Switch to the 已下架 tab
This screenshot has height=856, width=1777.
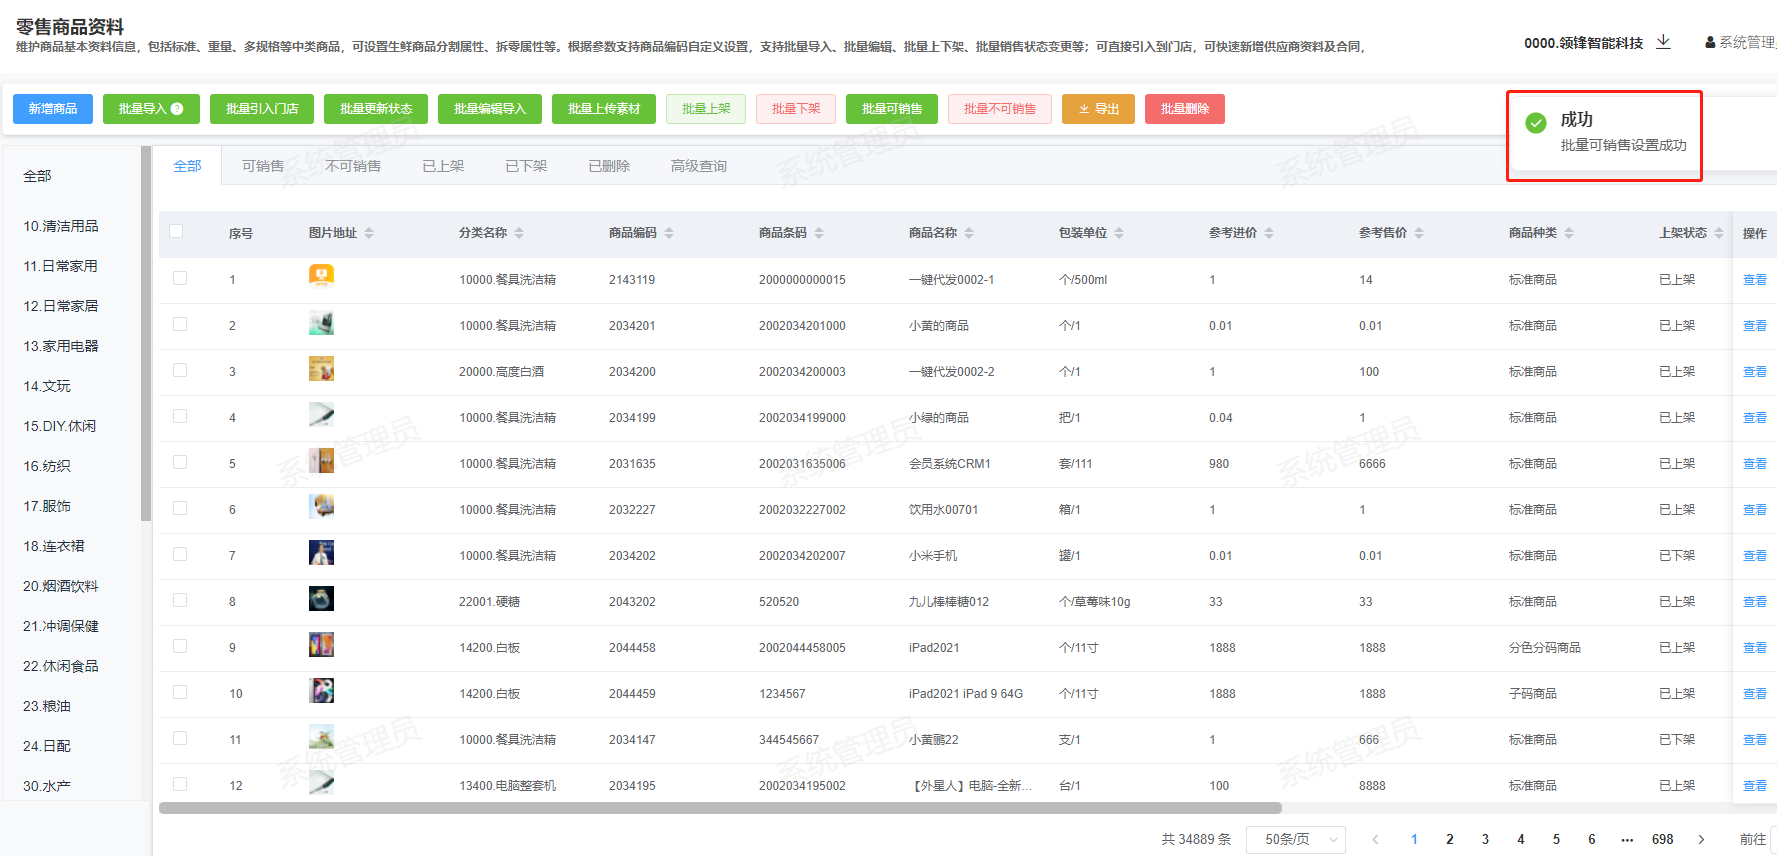pyautogui.click(x=526, y=166)
